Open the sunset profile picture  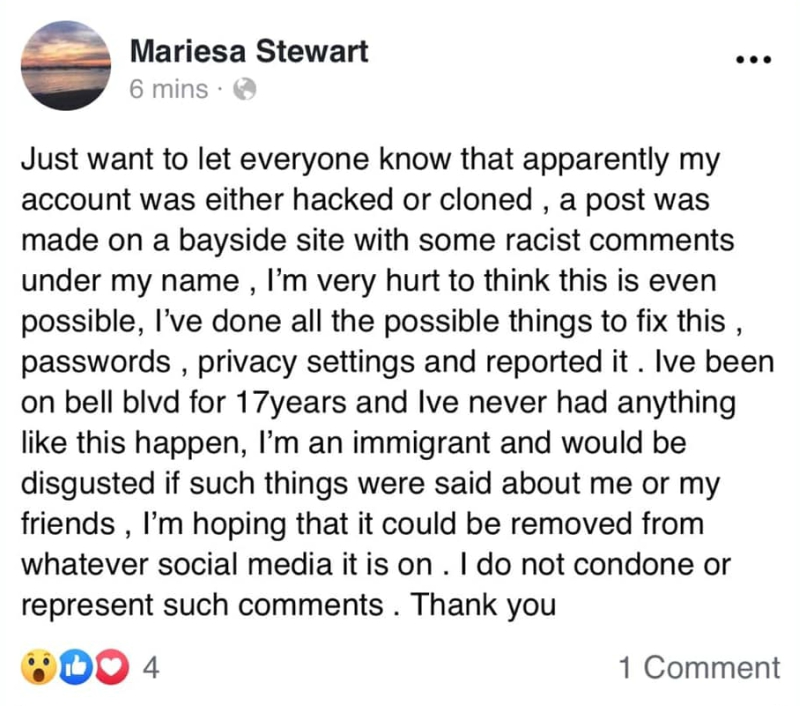coord(65,65)
